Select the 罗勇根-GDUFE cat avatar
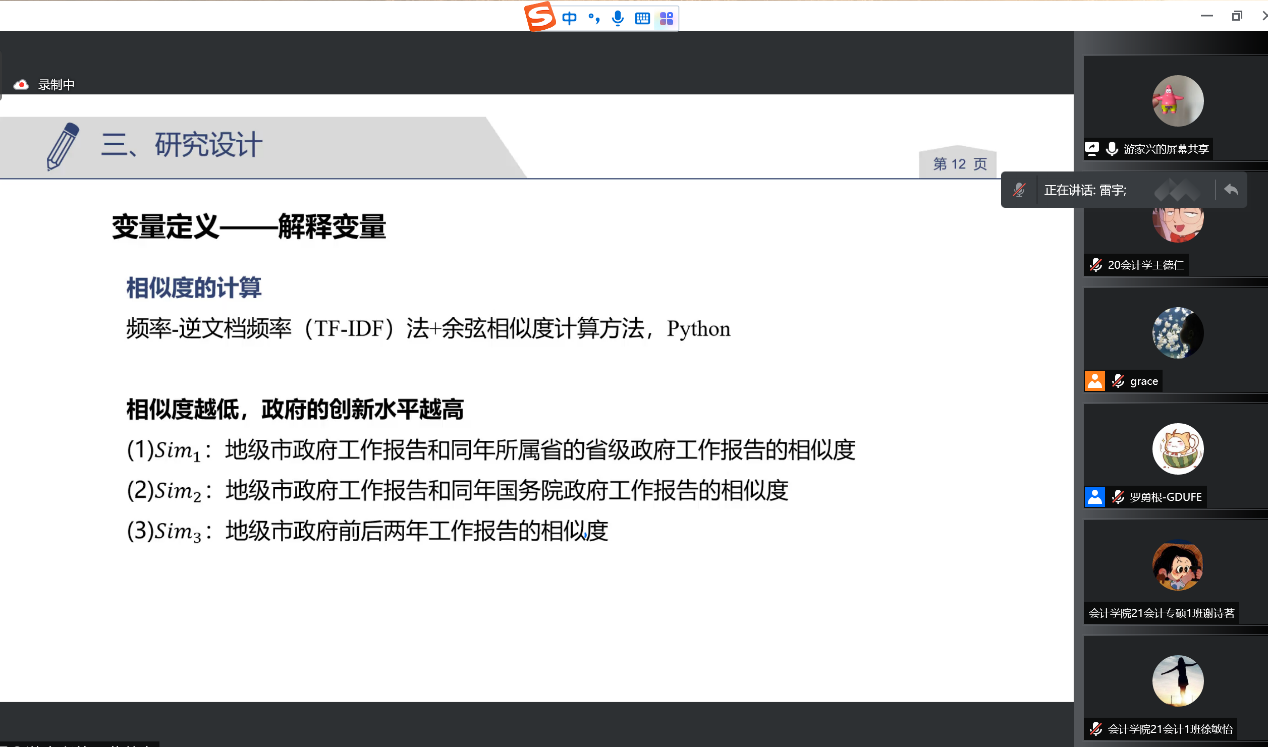The width and height of the screenshot is (1268, 747). pyautogui.click(x=1177, y=449)
